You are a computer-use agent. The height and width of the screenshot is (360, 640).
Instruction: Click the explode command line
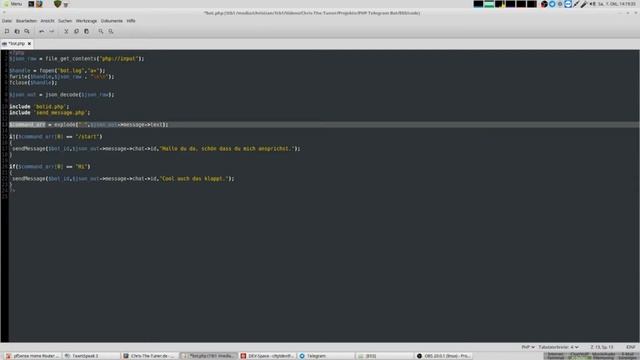pos(89,124)
